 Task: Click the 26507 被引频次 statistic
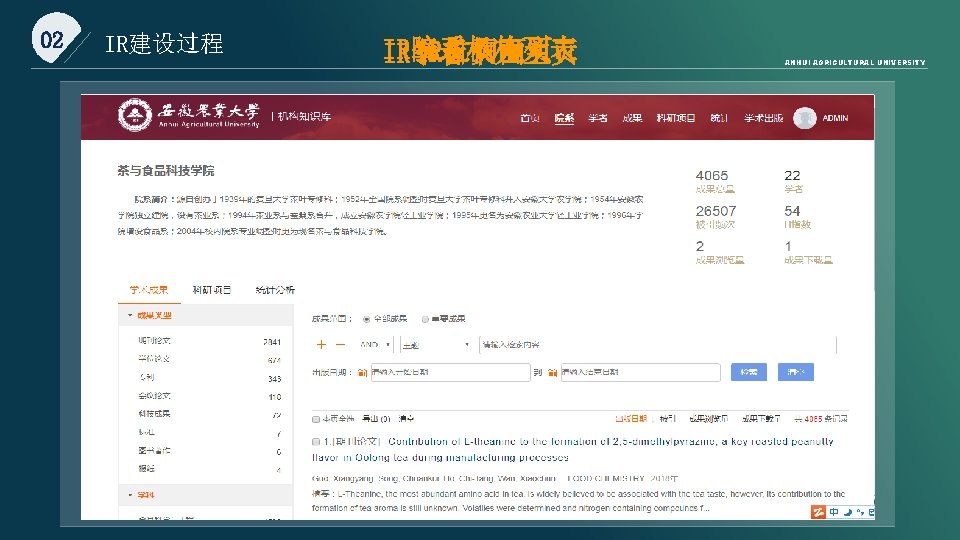click(x=716, y=217)
